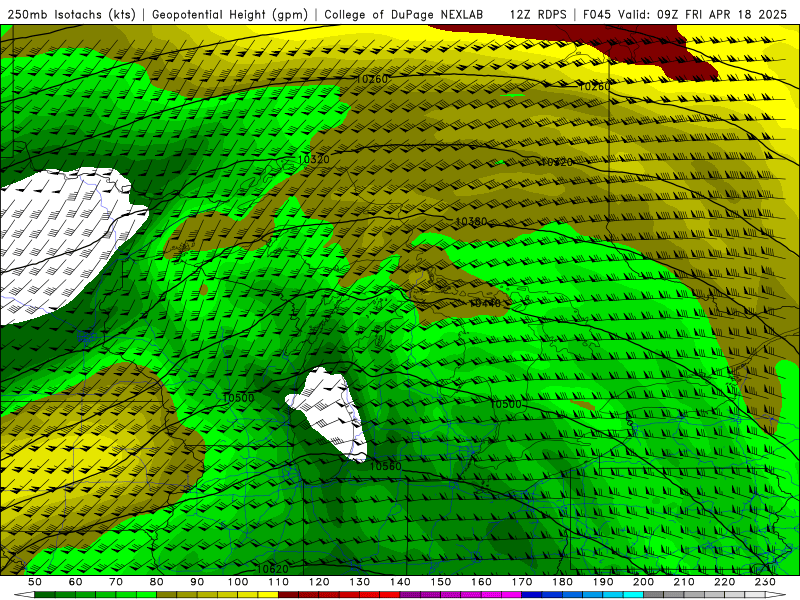Screen dimensions: 800x600
Task: Click the 70 value on the color scale
Action: pos(116,582)
